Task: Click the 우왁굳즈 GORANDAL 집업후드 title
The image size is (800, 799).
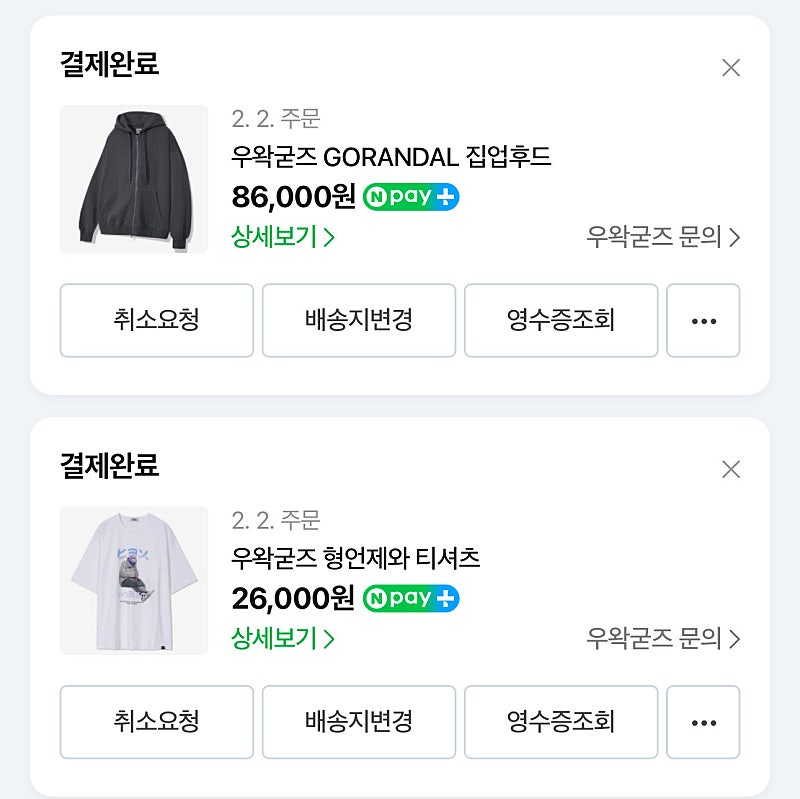Action: point(391,157)
